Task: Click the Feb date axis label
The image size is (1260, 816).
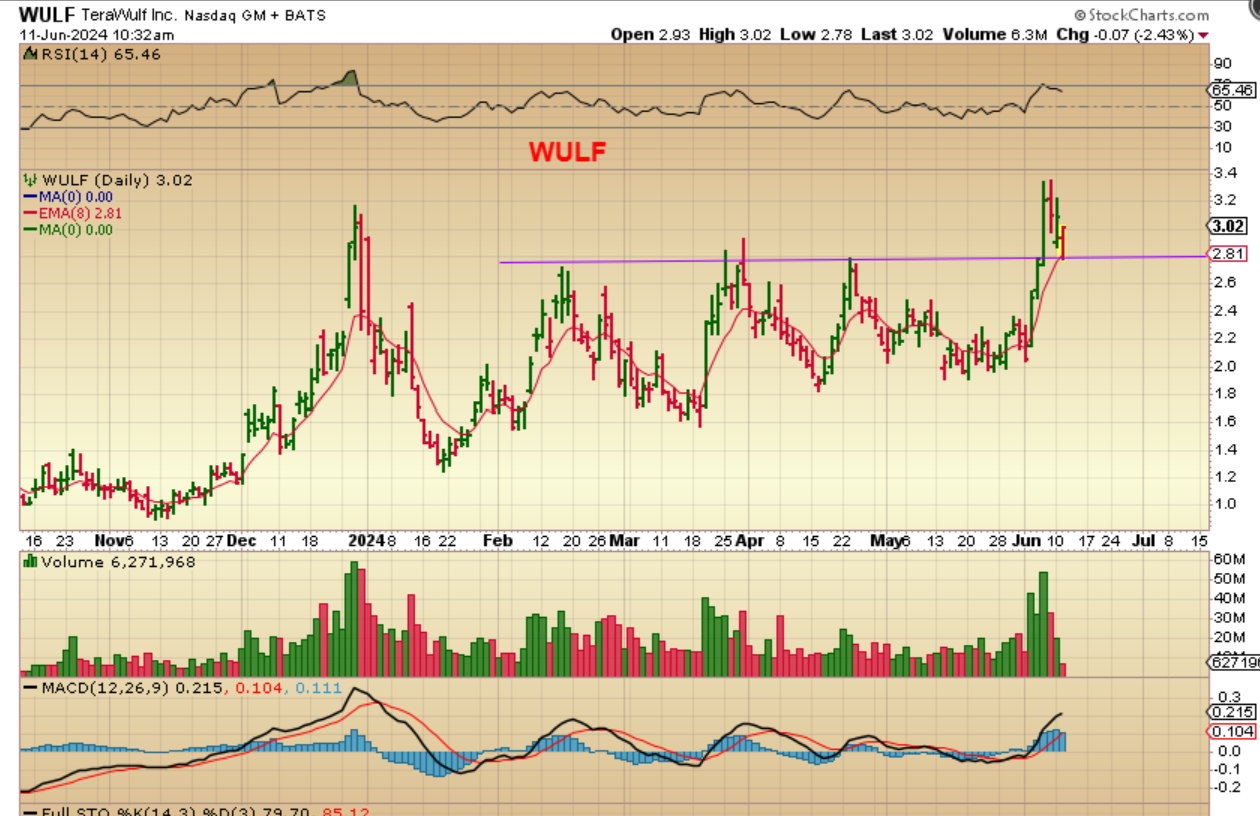Action: (x=497, y=540)
